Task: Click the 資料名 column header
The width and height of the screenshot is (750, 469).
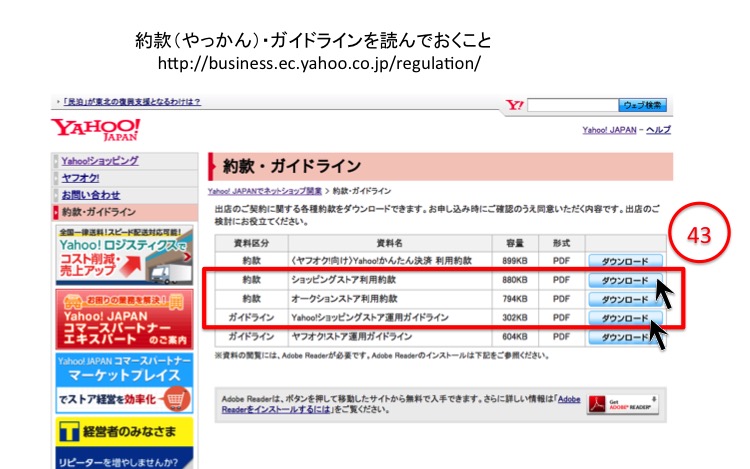Action: [389, 243]
